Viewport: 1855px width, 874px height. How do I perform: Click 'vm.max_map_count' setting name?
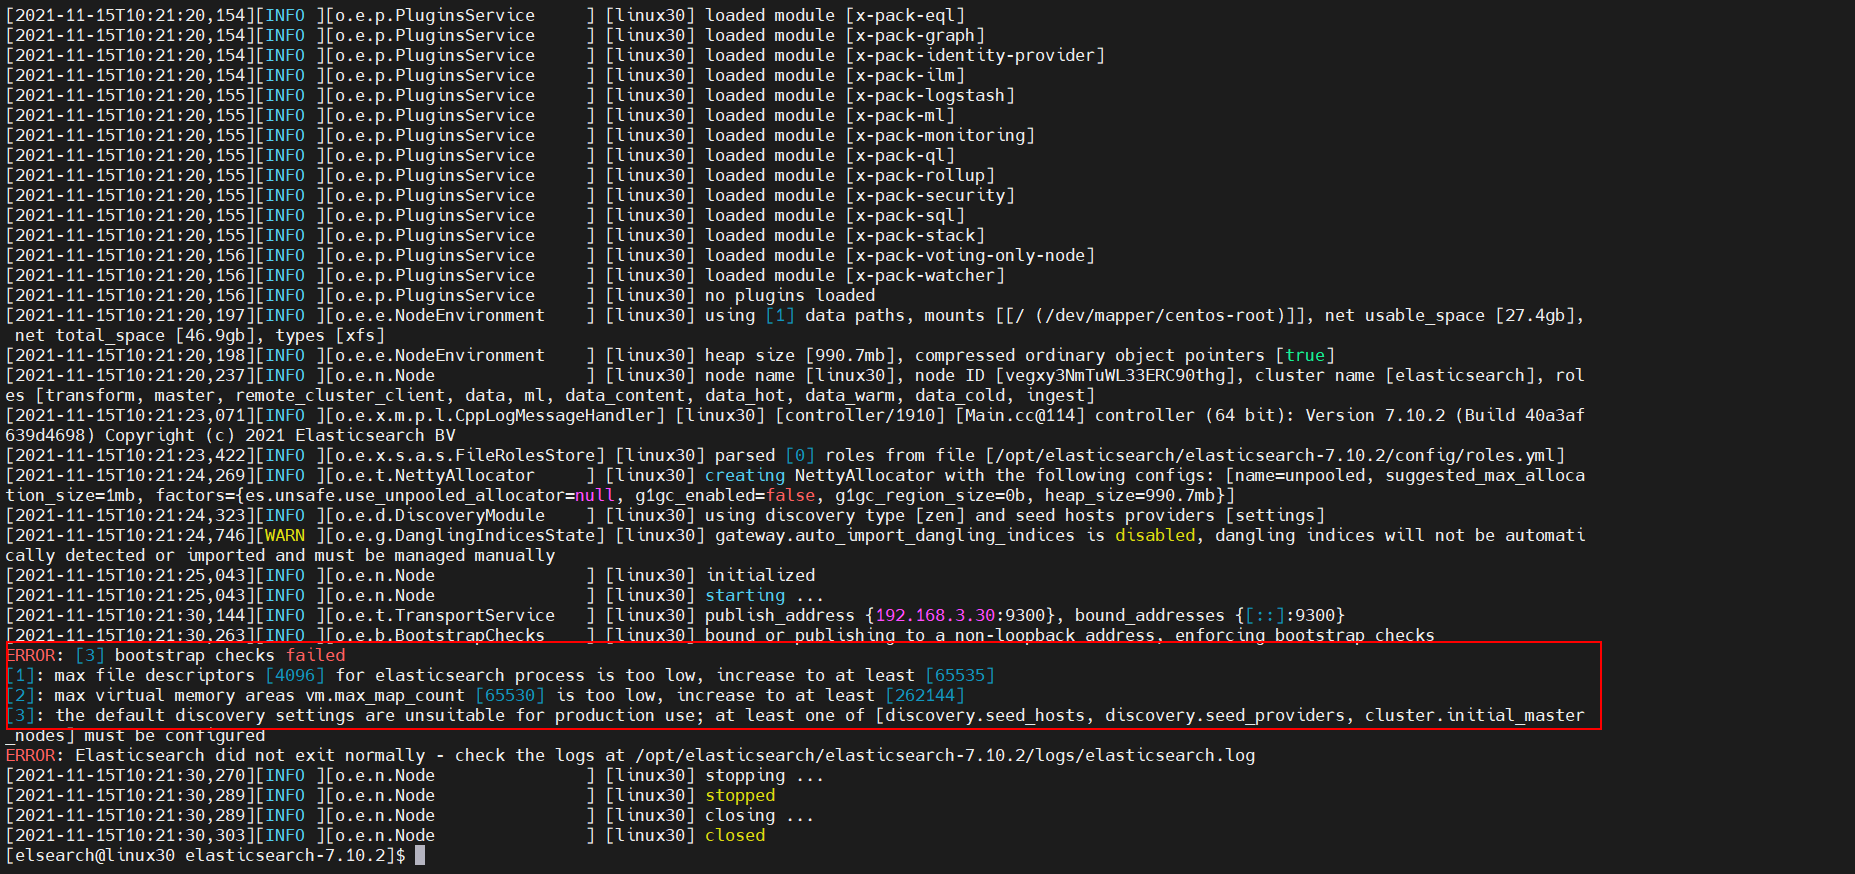pos(385,695)
